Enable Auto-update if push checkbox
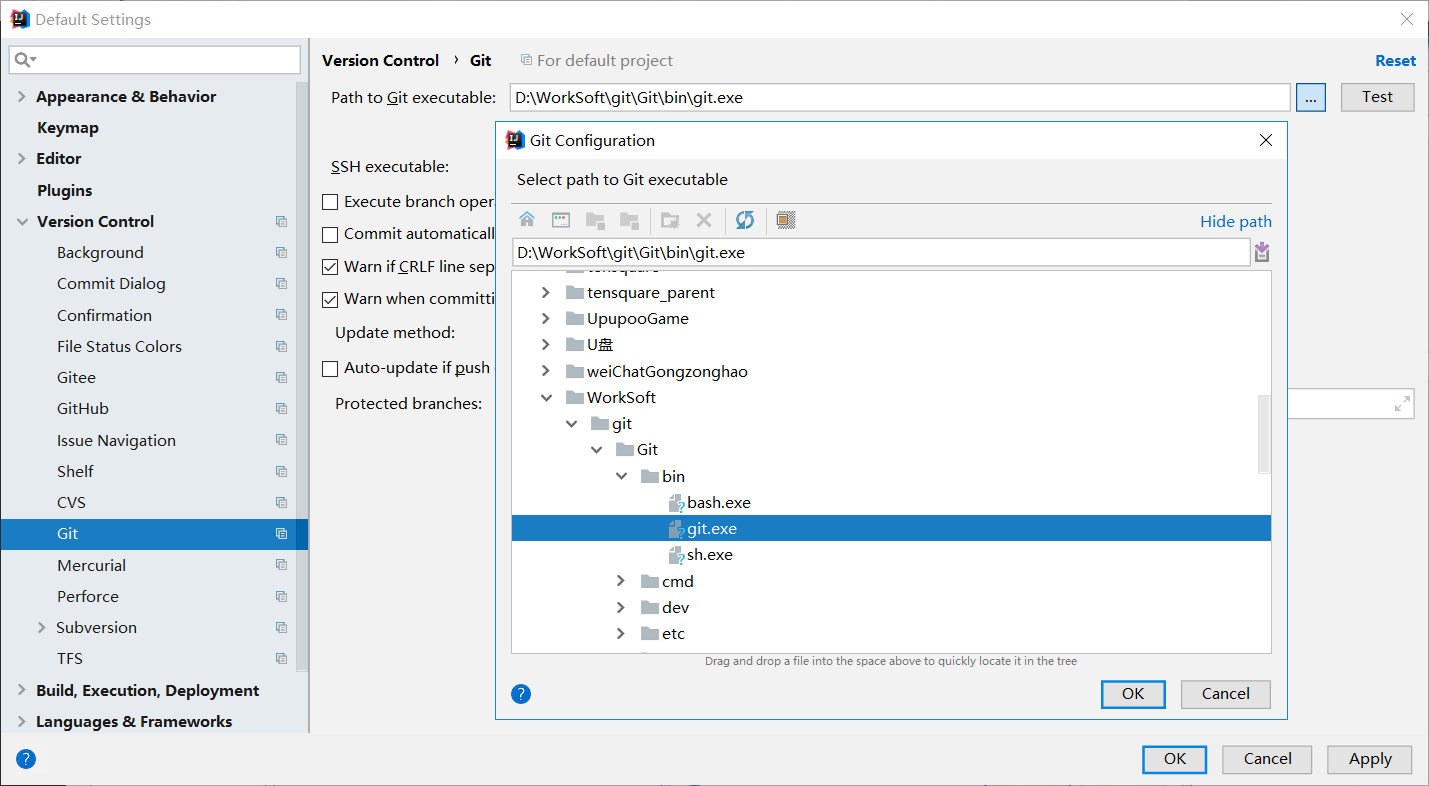This screenshot has height=786, width=1429. click(330, 369)
